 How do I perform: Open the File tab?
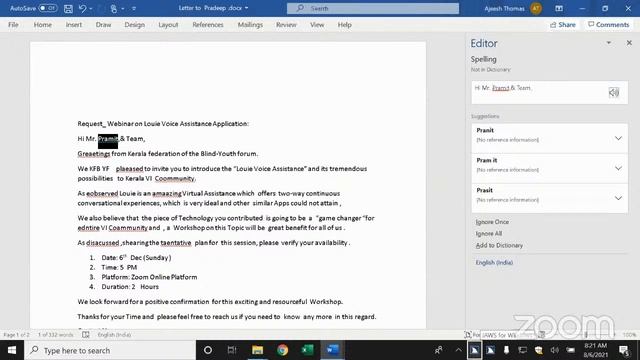pyautogui.click(x=13, y=25)
